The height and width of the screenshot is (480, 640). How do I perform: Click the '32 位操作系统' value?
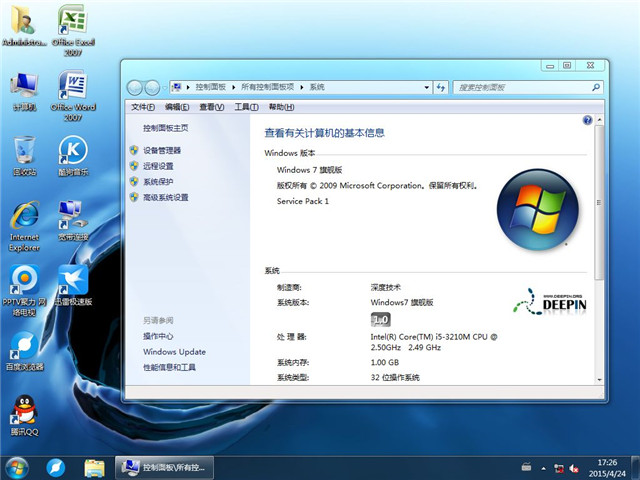coord(395,378)
